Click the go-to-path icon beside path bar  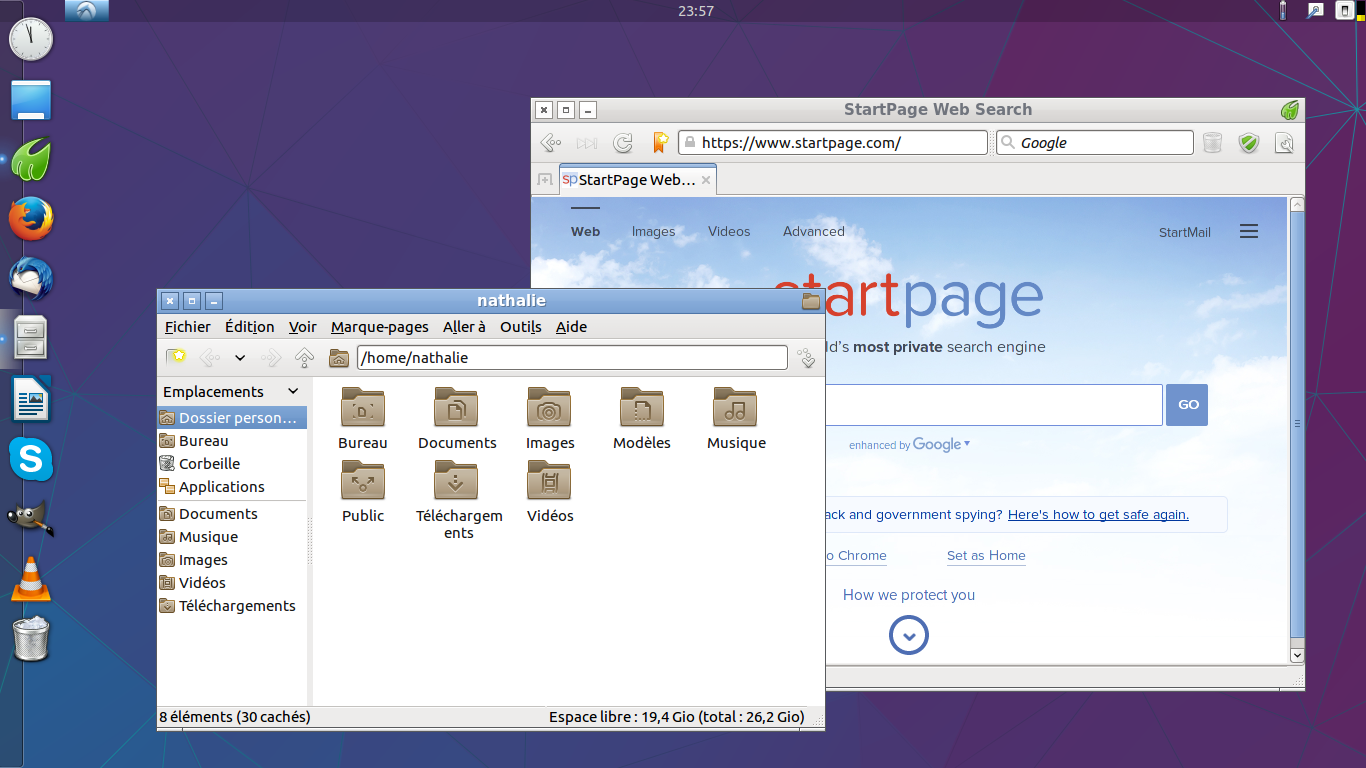click(806, 357)
